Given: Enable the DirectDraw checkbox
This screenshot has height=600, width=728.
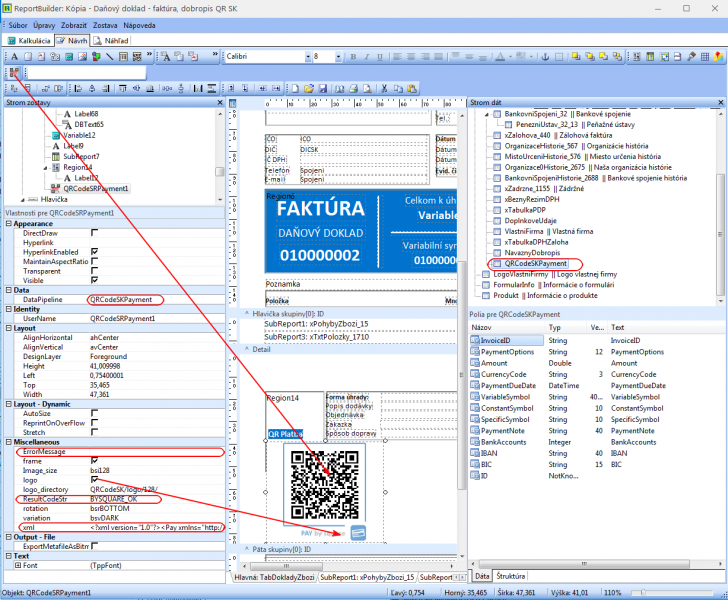Looking at the screenshot, I should [94, 232].
